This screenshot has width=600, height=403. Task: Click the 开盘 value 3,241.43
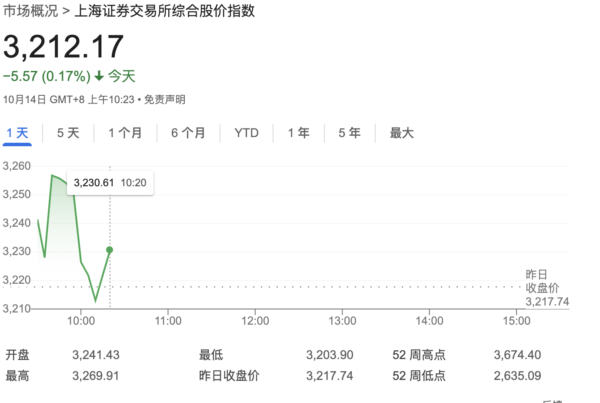[95, 355]
